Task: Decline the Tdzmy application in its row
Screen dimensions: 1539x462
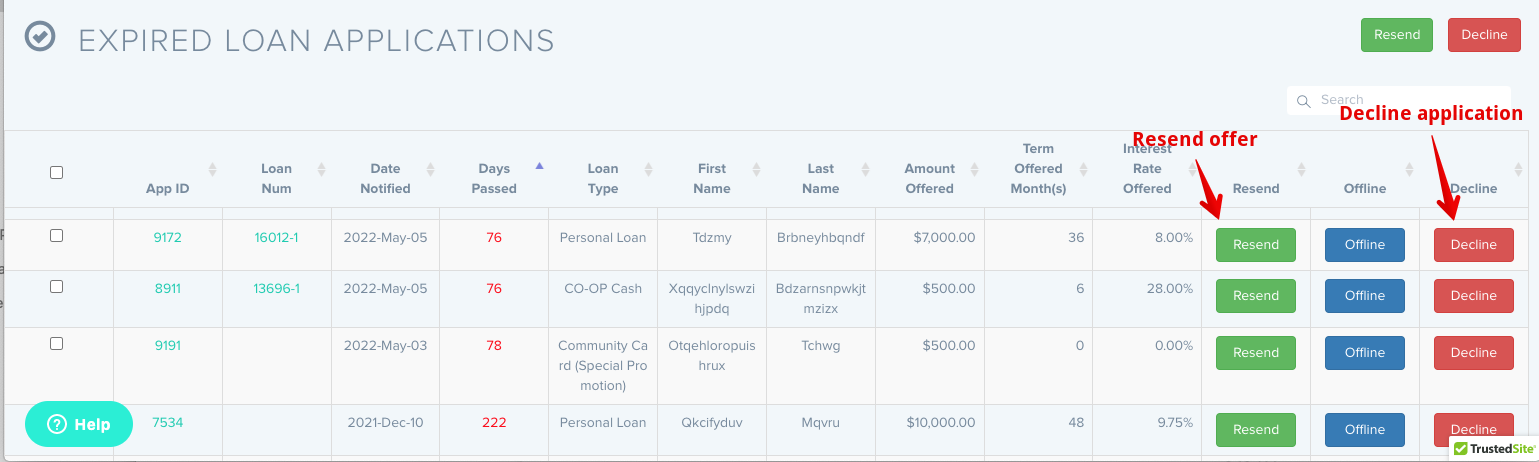Action: (x=1473, y=245)
